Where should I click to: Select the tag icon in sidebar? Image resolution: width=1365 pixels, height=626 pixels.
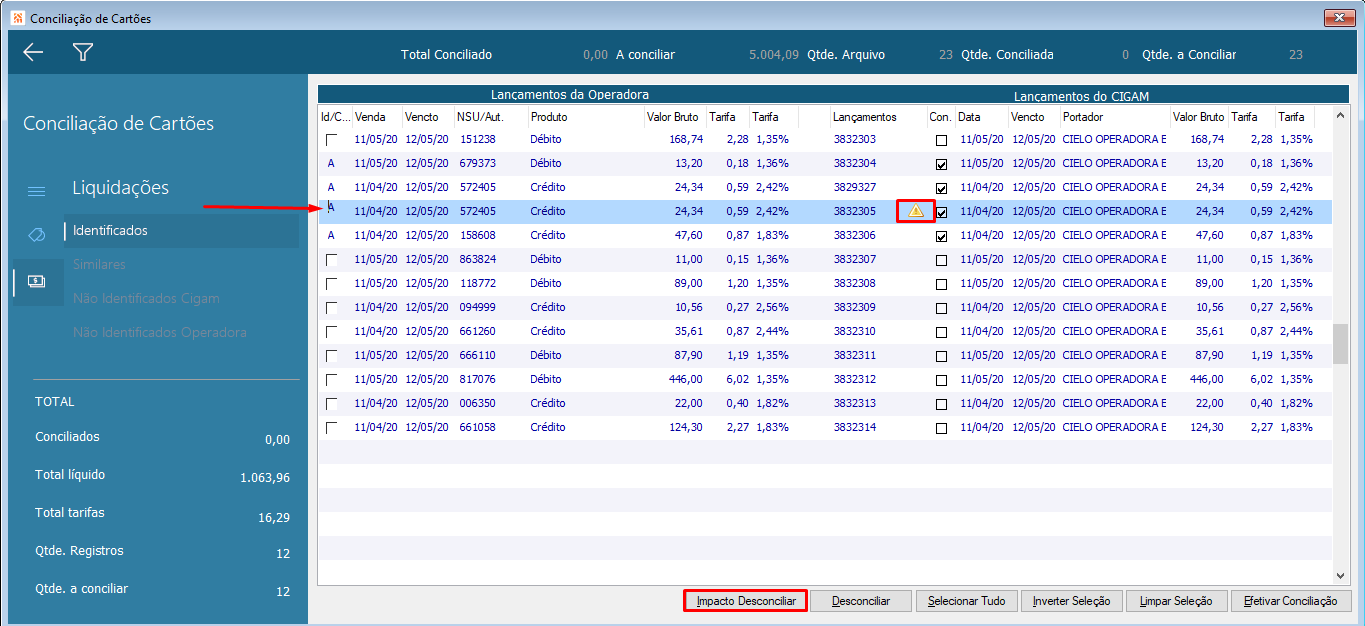pos(36,234)
